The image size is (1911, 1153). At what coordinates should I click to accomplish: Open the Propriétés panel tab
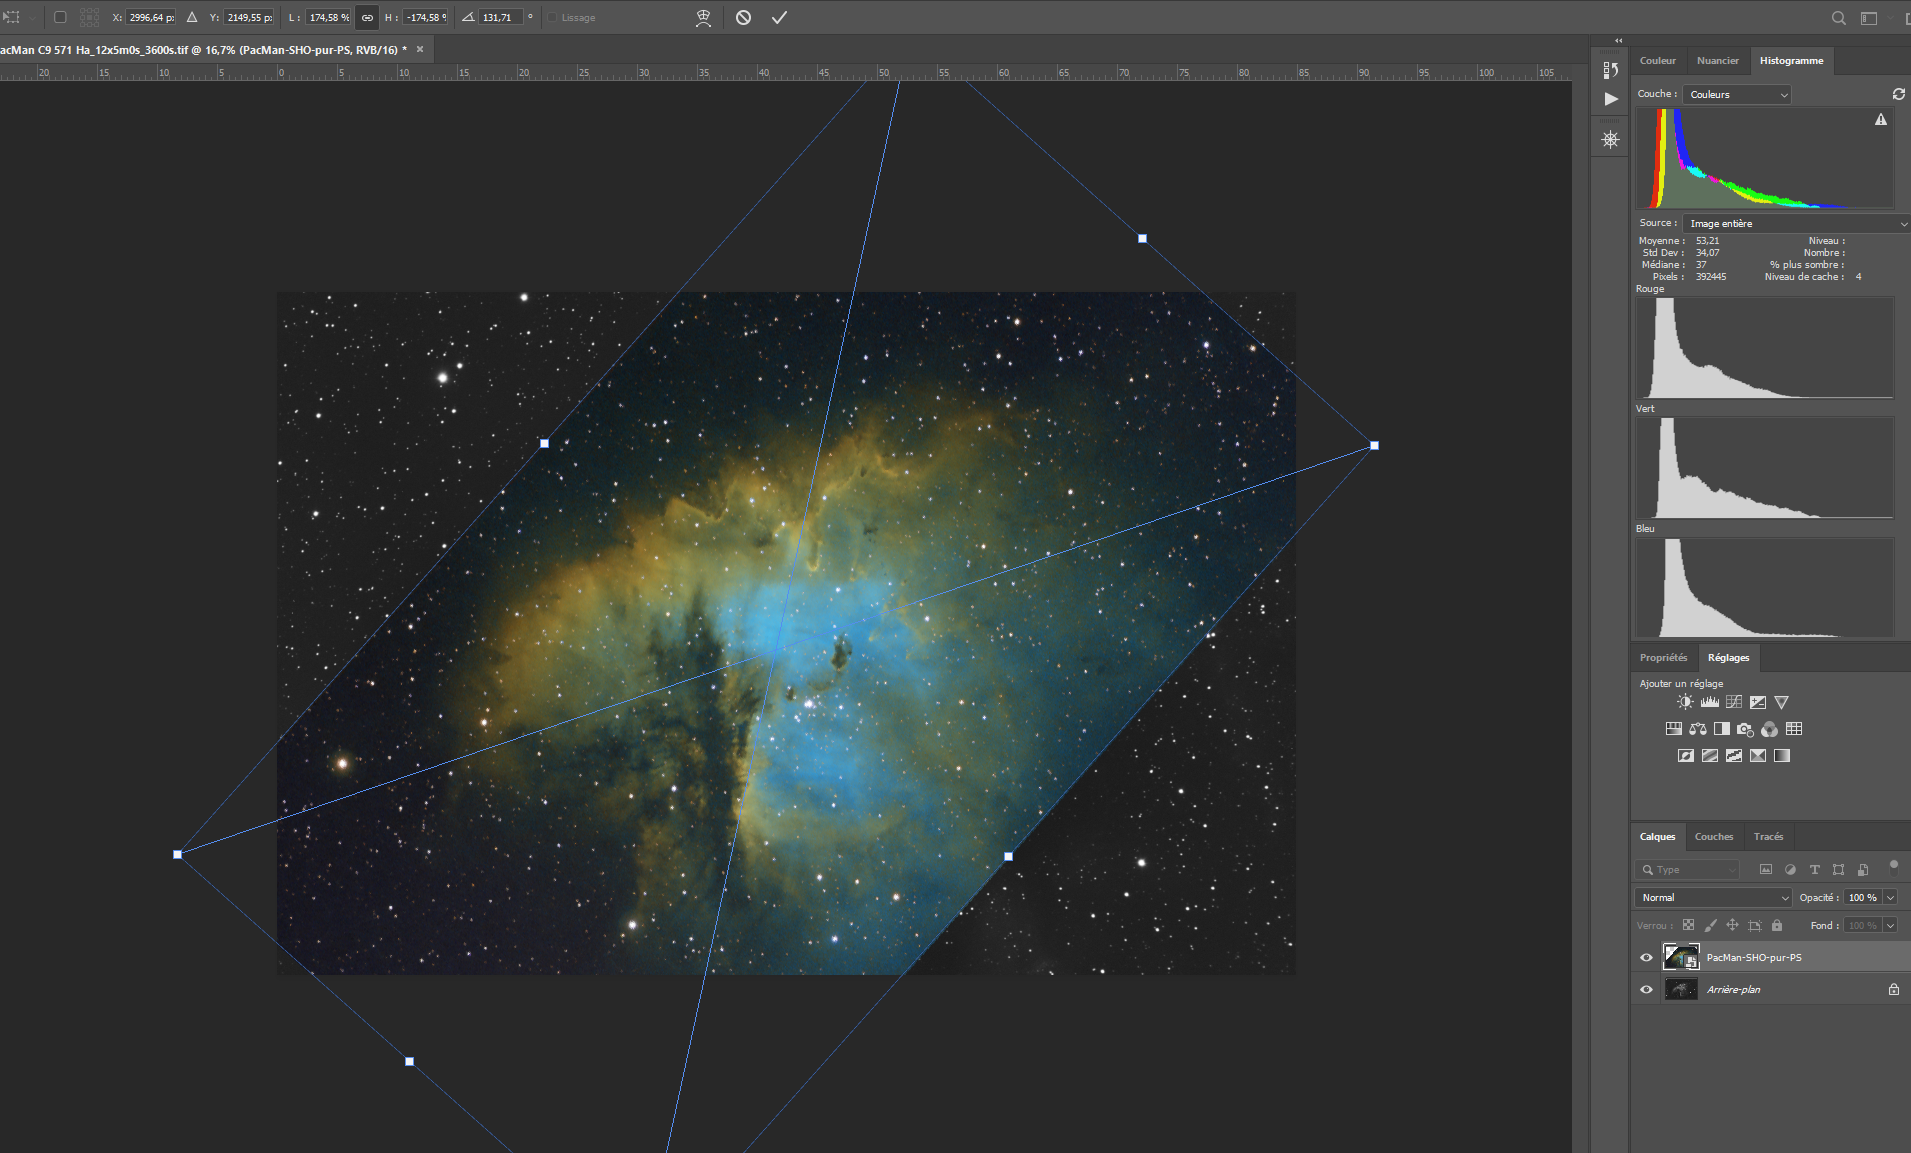coord(1663,657)
